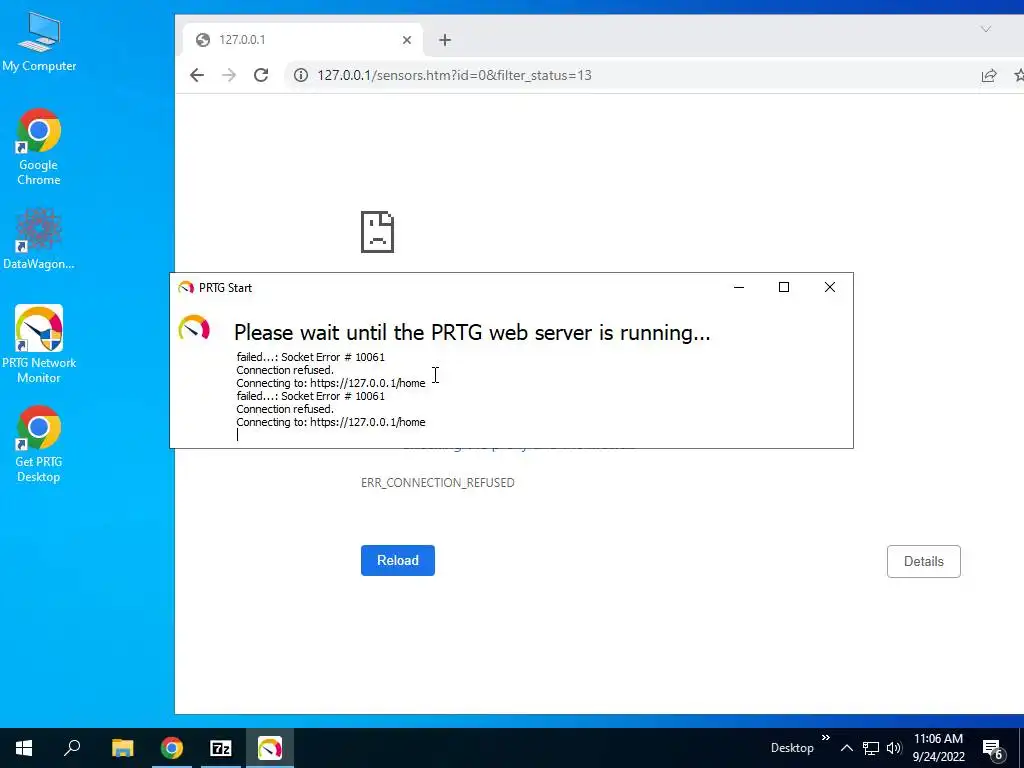Close the PRTG Start window
Viewport: 1024px width, 768px height.
pos(829,287)
